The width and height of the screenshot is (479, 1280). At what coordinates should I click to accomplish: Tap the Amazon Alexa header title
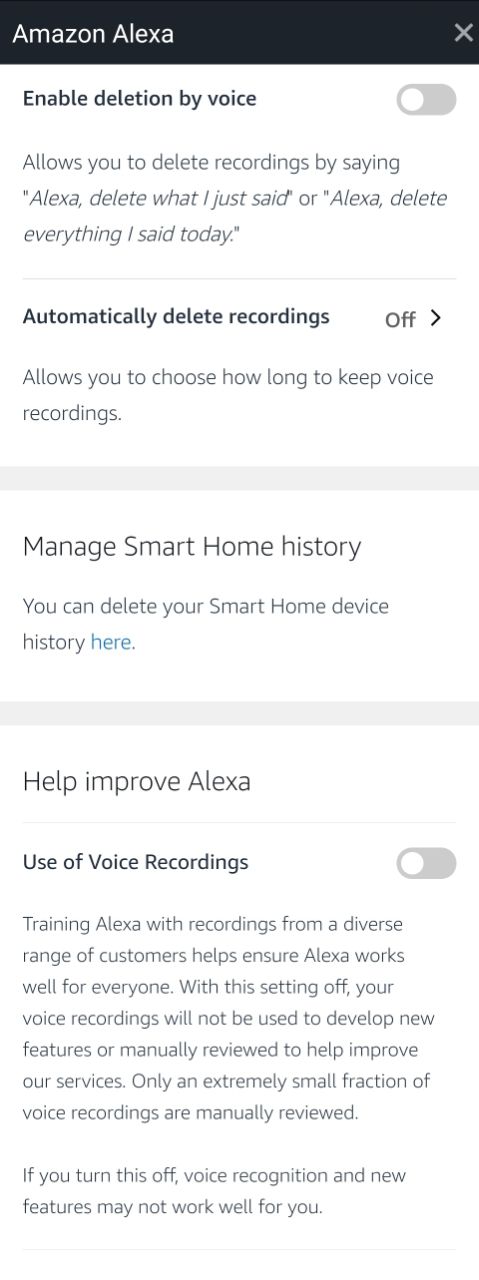pyautogui.click(x=93, y=33)
